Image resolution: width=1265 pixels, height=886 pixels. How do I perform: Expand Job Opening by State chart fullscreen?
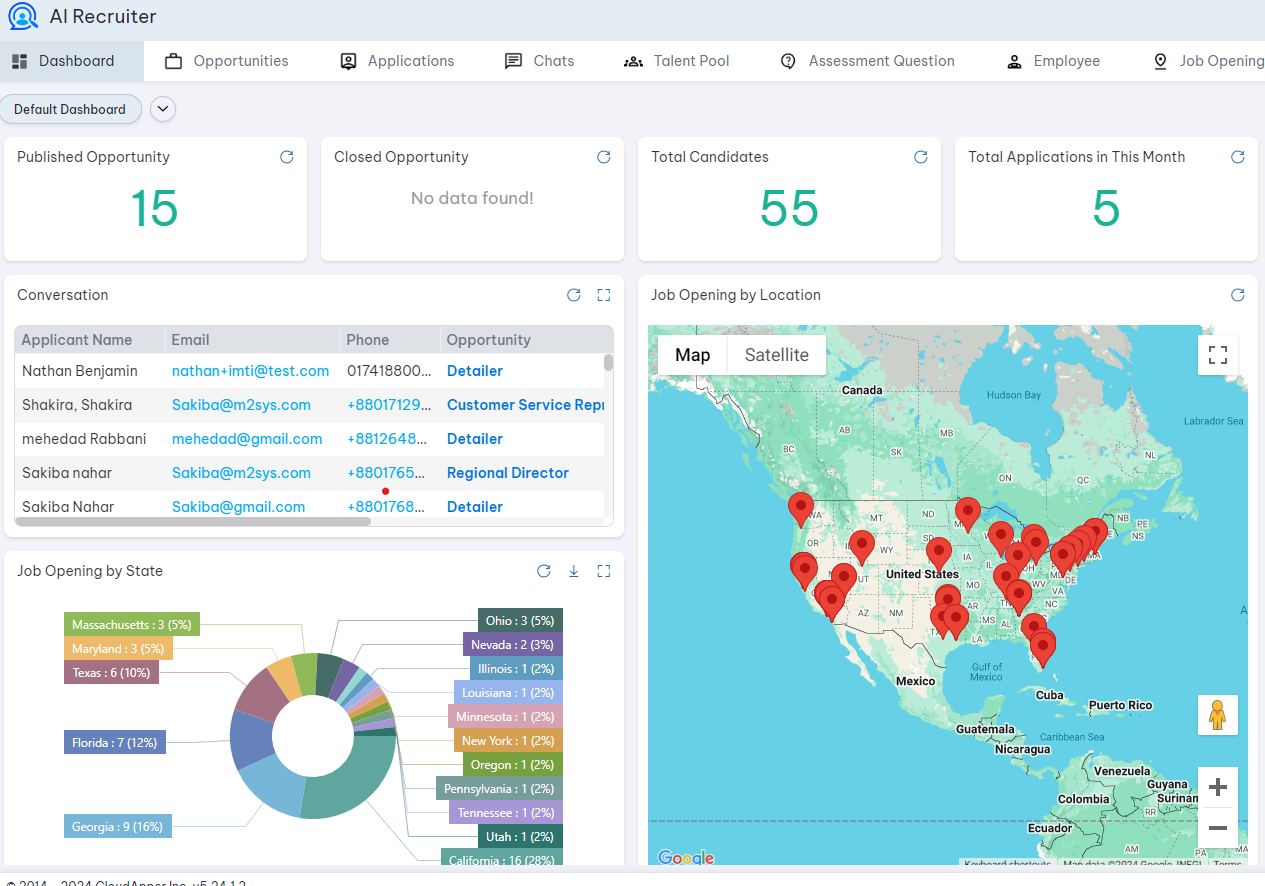[604, 571]
